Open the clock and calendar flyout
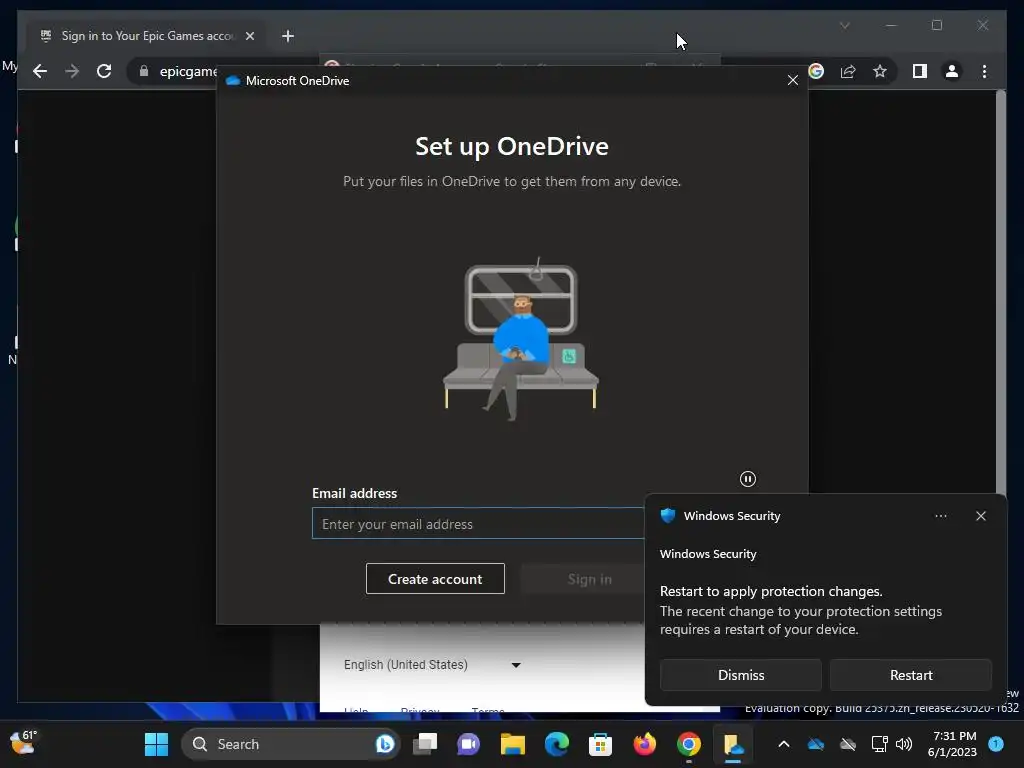Image resolution: width=1024 pixels, height=768 pixels. pyautogui.click(x=952, y=744)
